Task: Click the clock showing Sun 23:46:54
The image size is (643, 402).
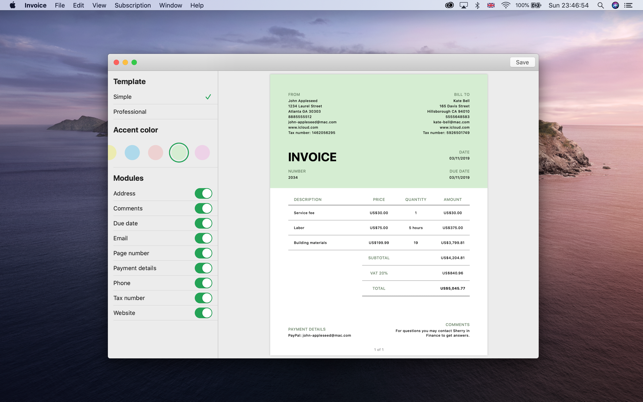Action: point(568,5)
